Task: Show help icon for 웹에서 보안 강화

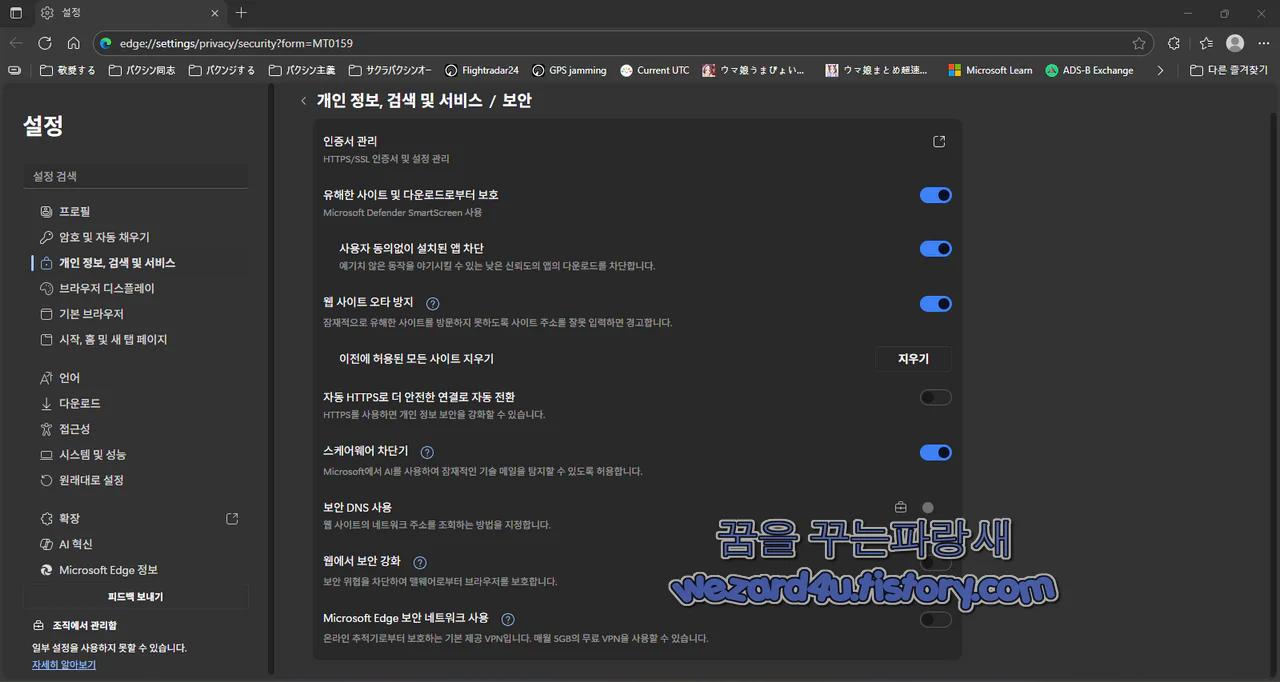Action: pyautogui.click(x=420, y=563)
